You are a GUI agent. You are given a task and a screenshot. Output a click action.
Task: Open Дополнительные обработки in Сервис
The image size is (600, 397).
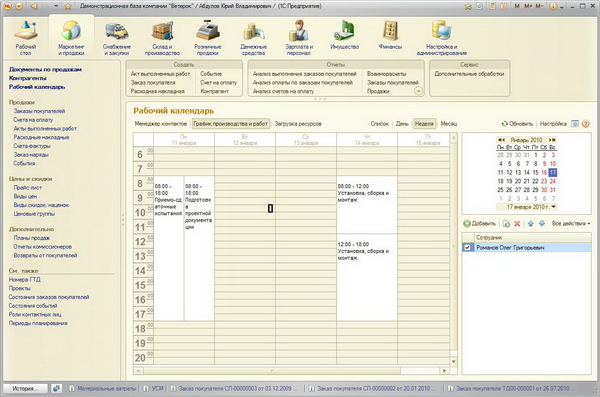point(469,74)
